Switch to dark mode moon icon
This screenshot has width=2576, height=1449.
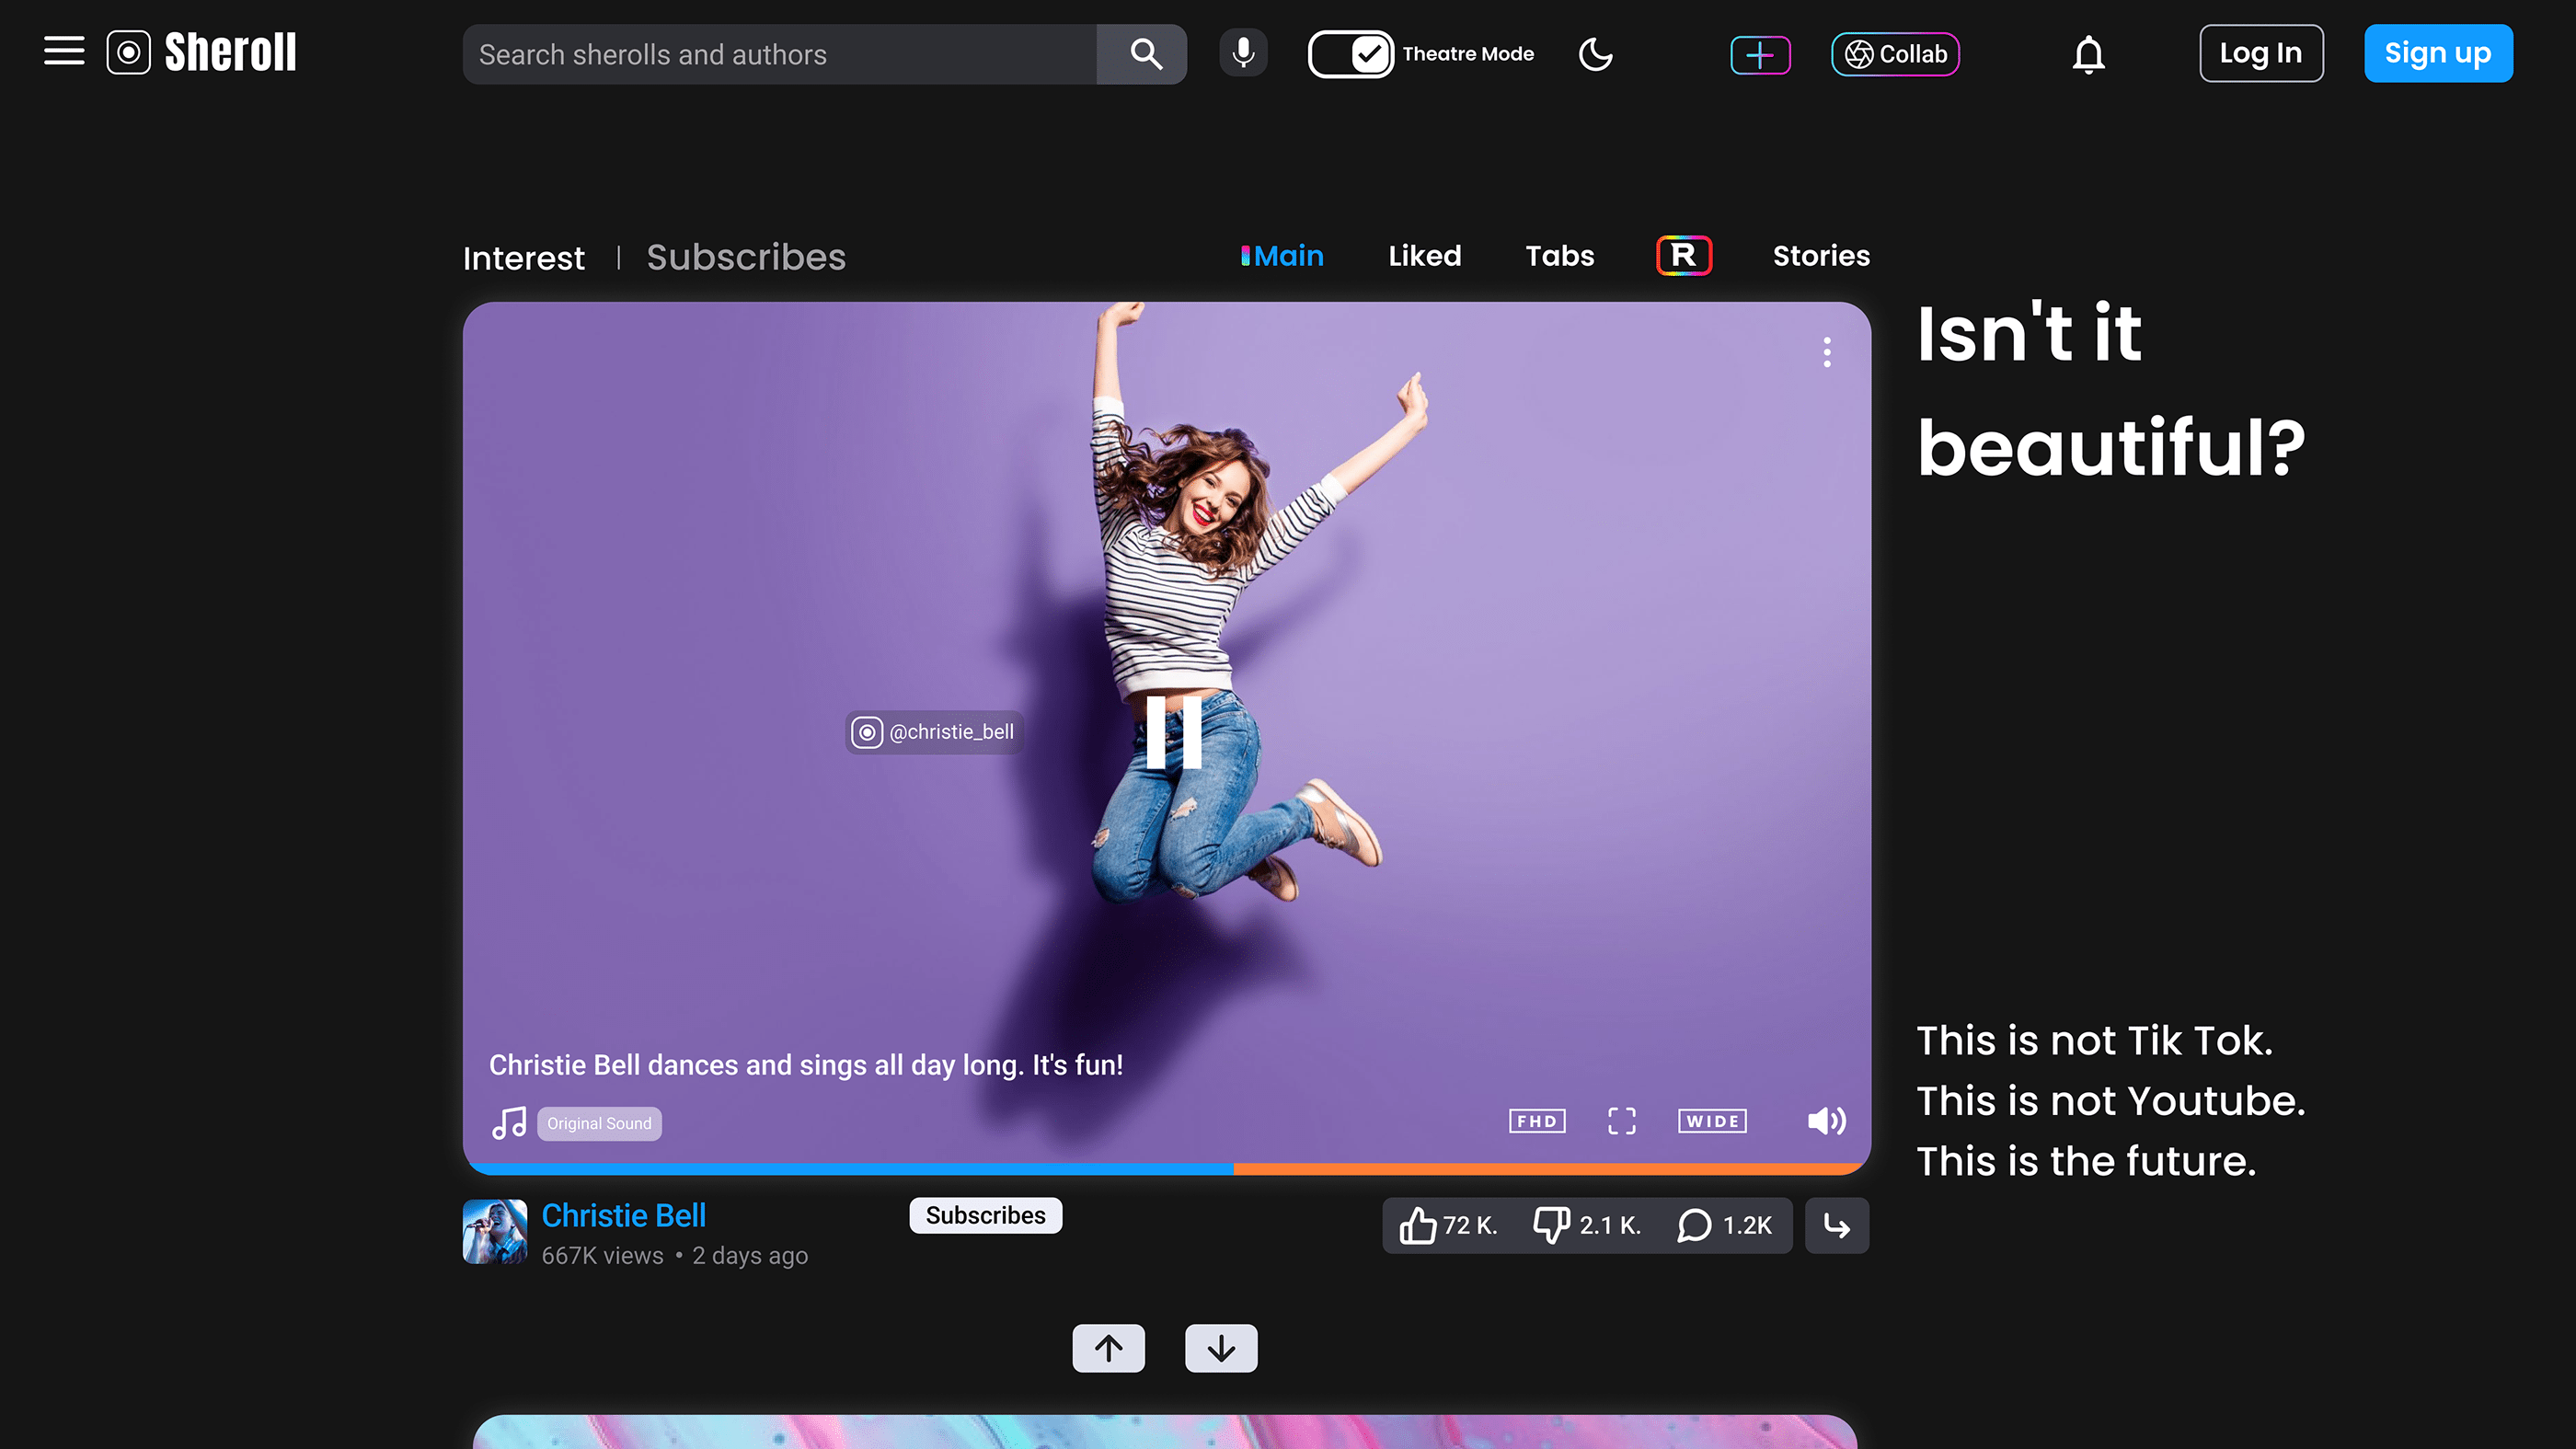point(1596,54)
